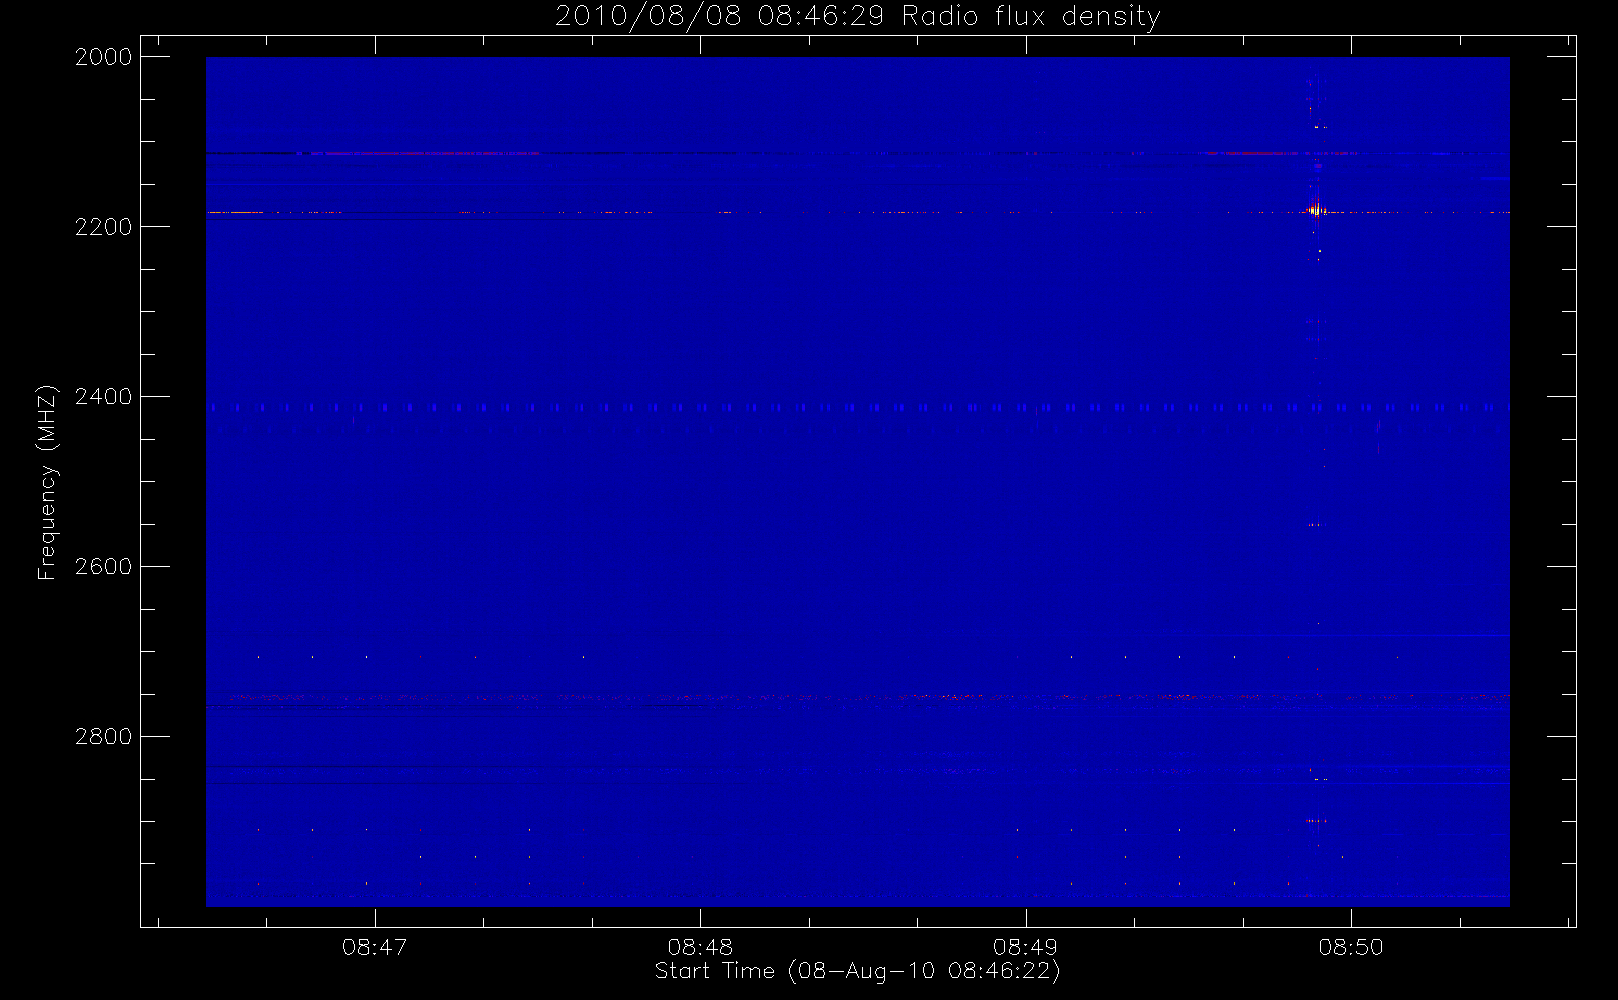This screenshot has height=1000, width=1618.
Task: Click the horizontal line near 2100 MHz
Action: click(x=857, y=153)
